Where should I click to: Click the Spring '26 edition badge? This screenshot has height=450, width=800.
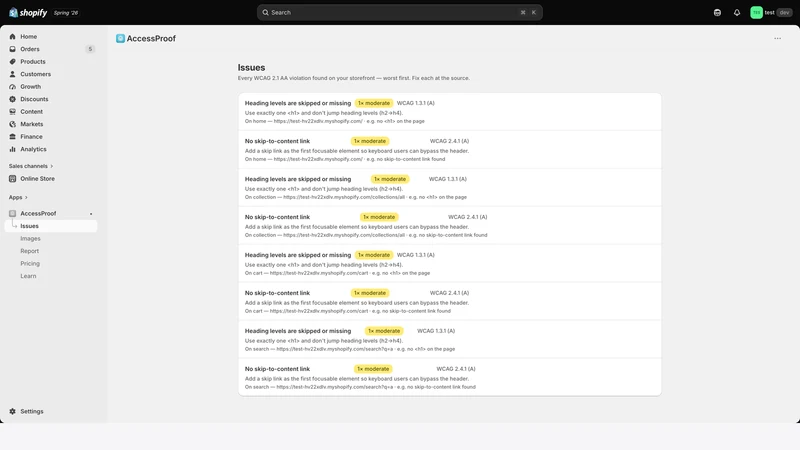tap(66, 13)
